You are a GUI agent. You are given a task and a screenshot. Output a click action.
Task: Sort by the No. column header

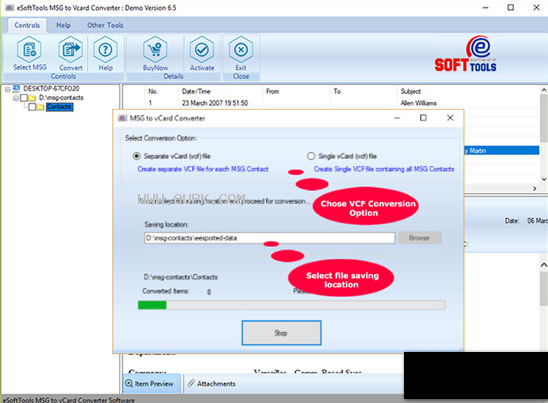153,91
